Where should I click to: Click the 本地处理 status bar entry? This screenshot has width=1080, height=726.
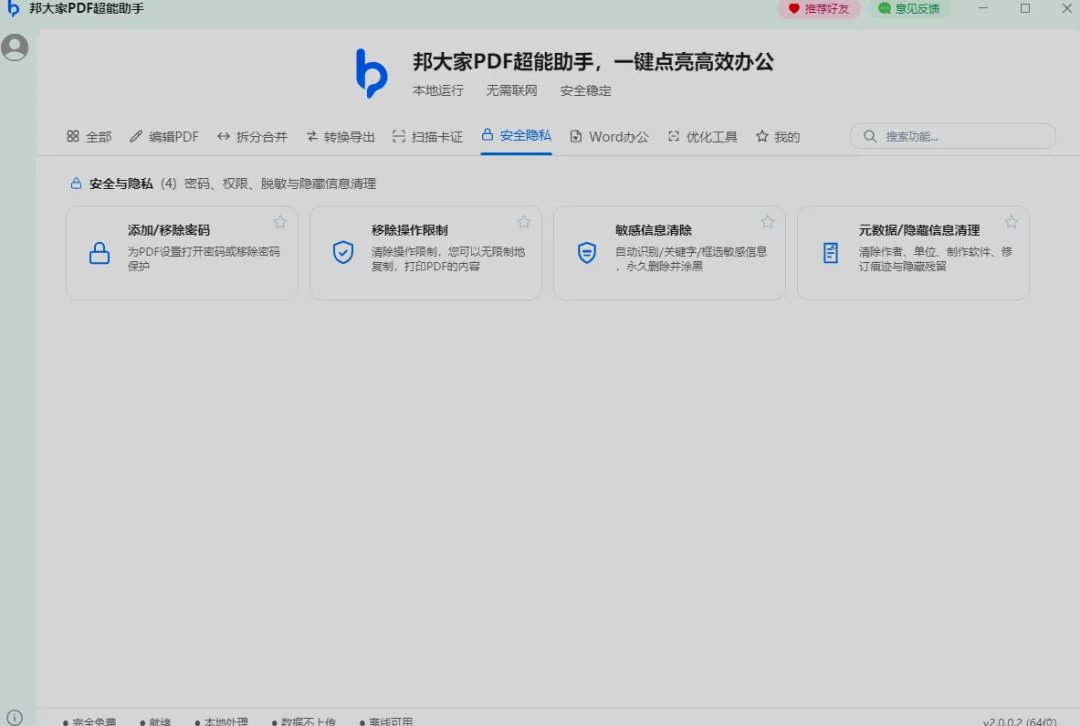coord(221,721)
